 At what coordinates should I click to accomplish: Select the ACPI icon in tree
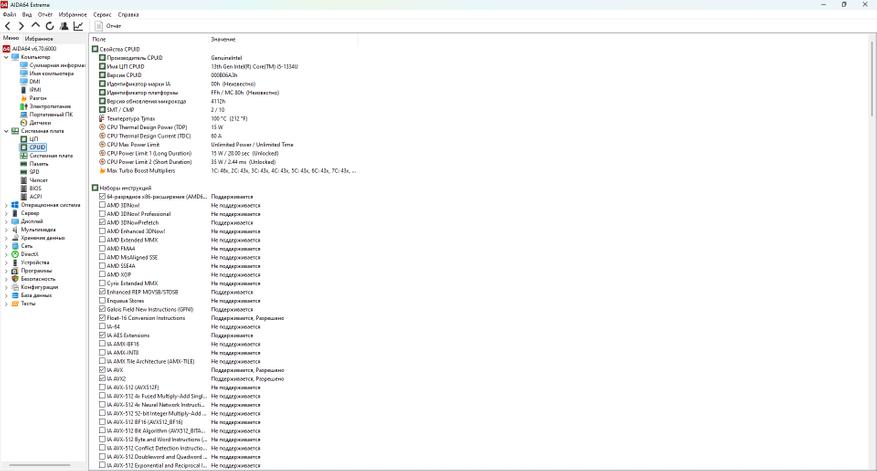click(x=23, y=196)
